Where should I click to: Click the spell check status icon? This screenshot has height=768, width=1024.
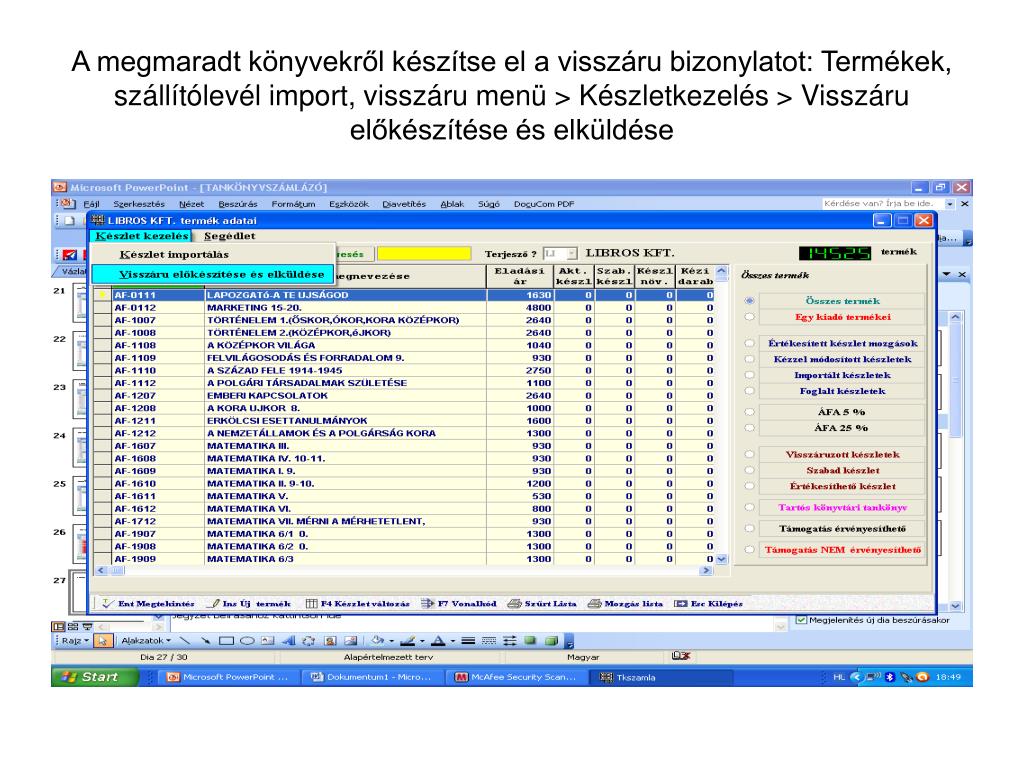coord(680,656)
